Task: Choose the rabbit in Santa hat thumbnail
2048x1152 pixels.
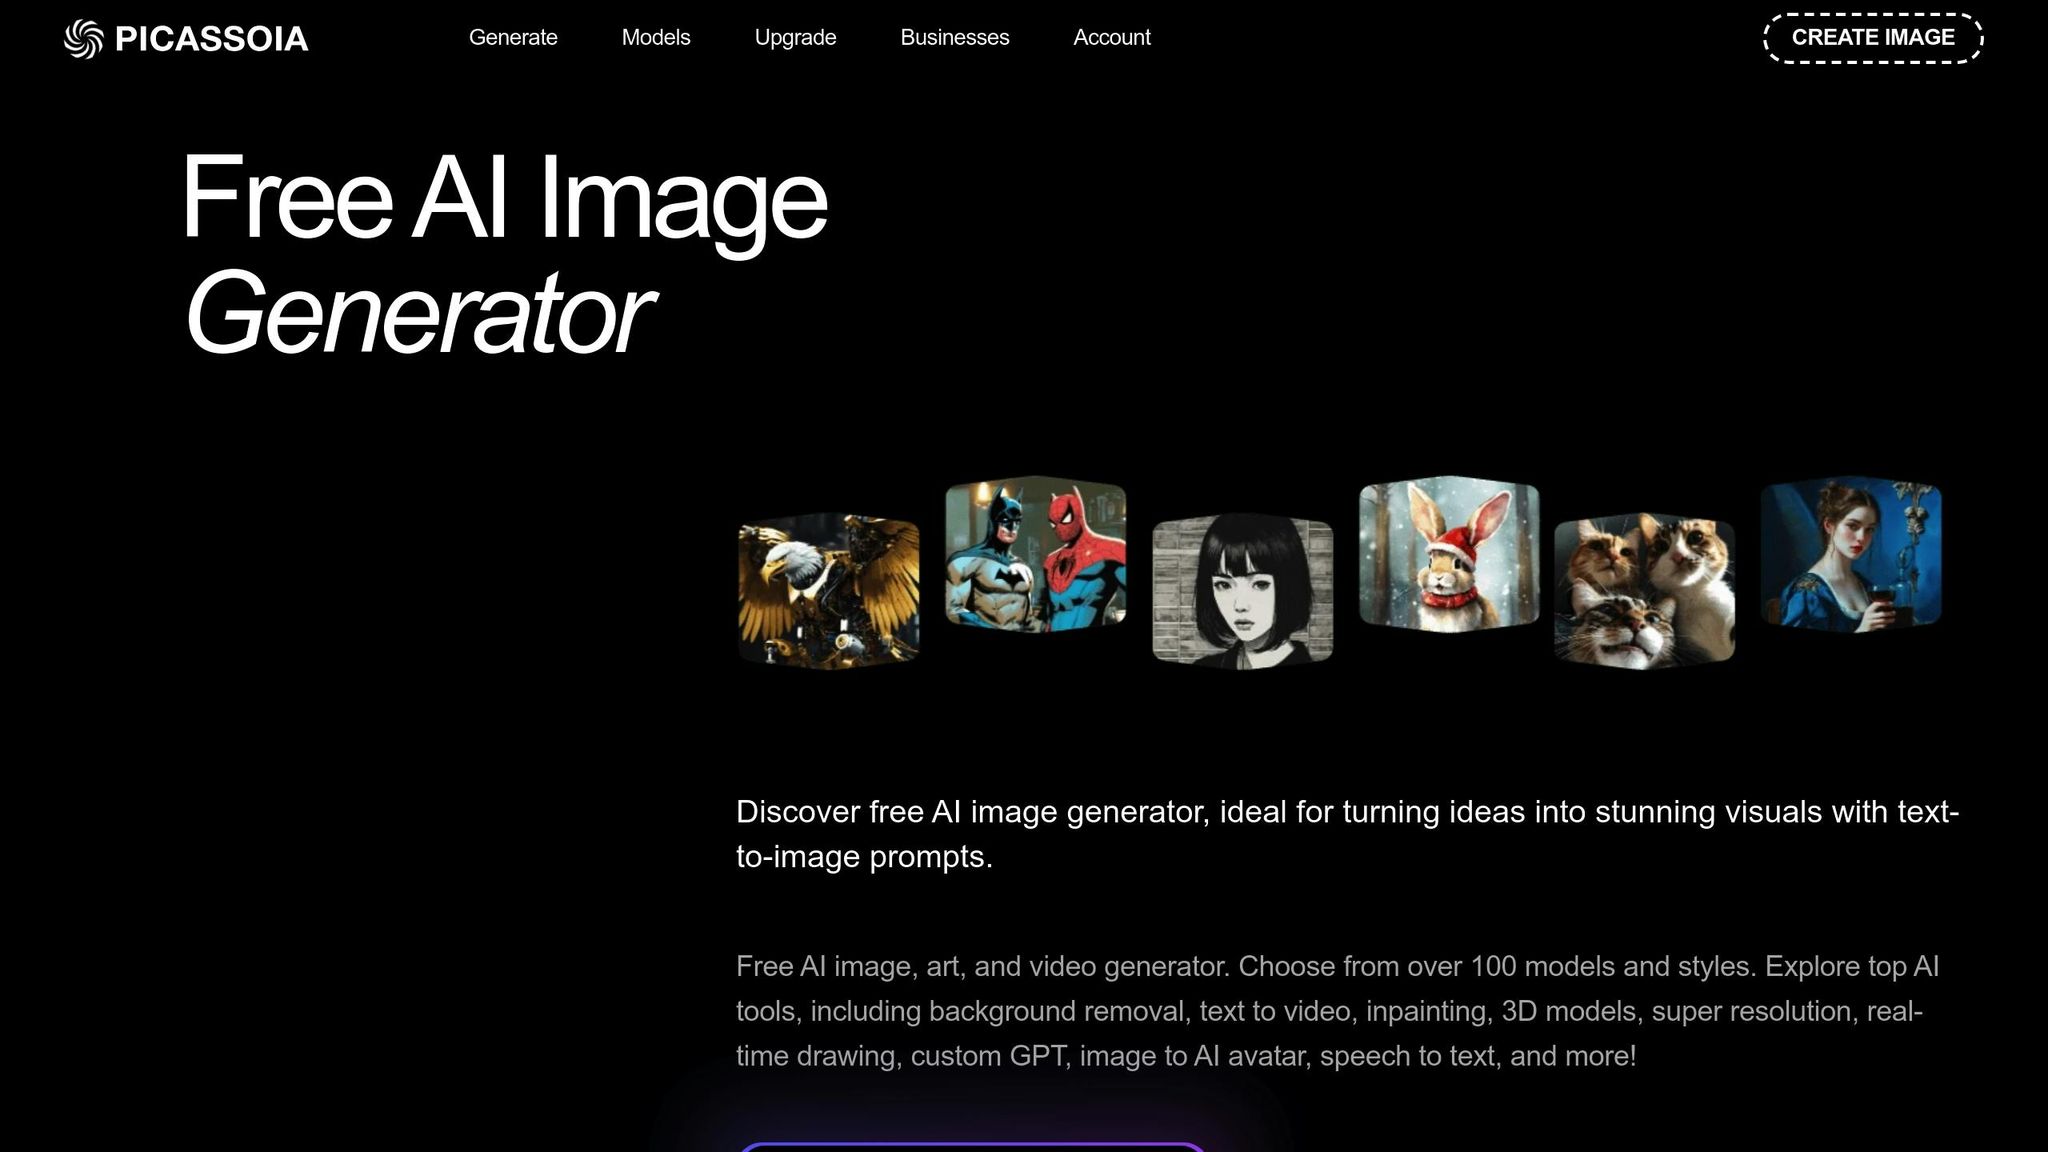Action: 1448,554
